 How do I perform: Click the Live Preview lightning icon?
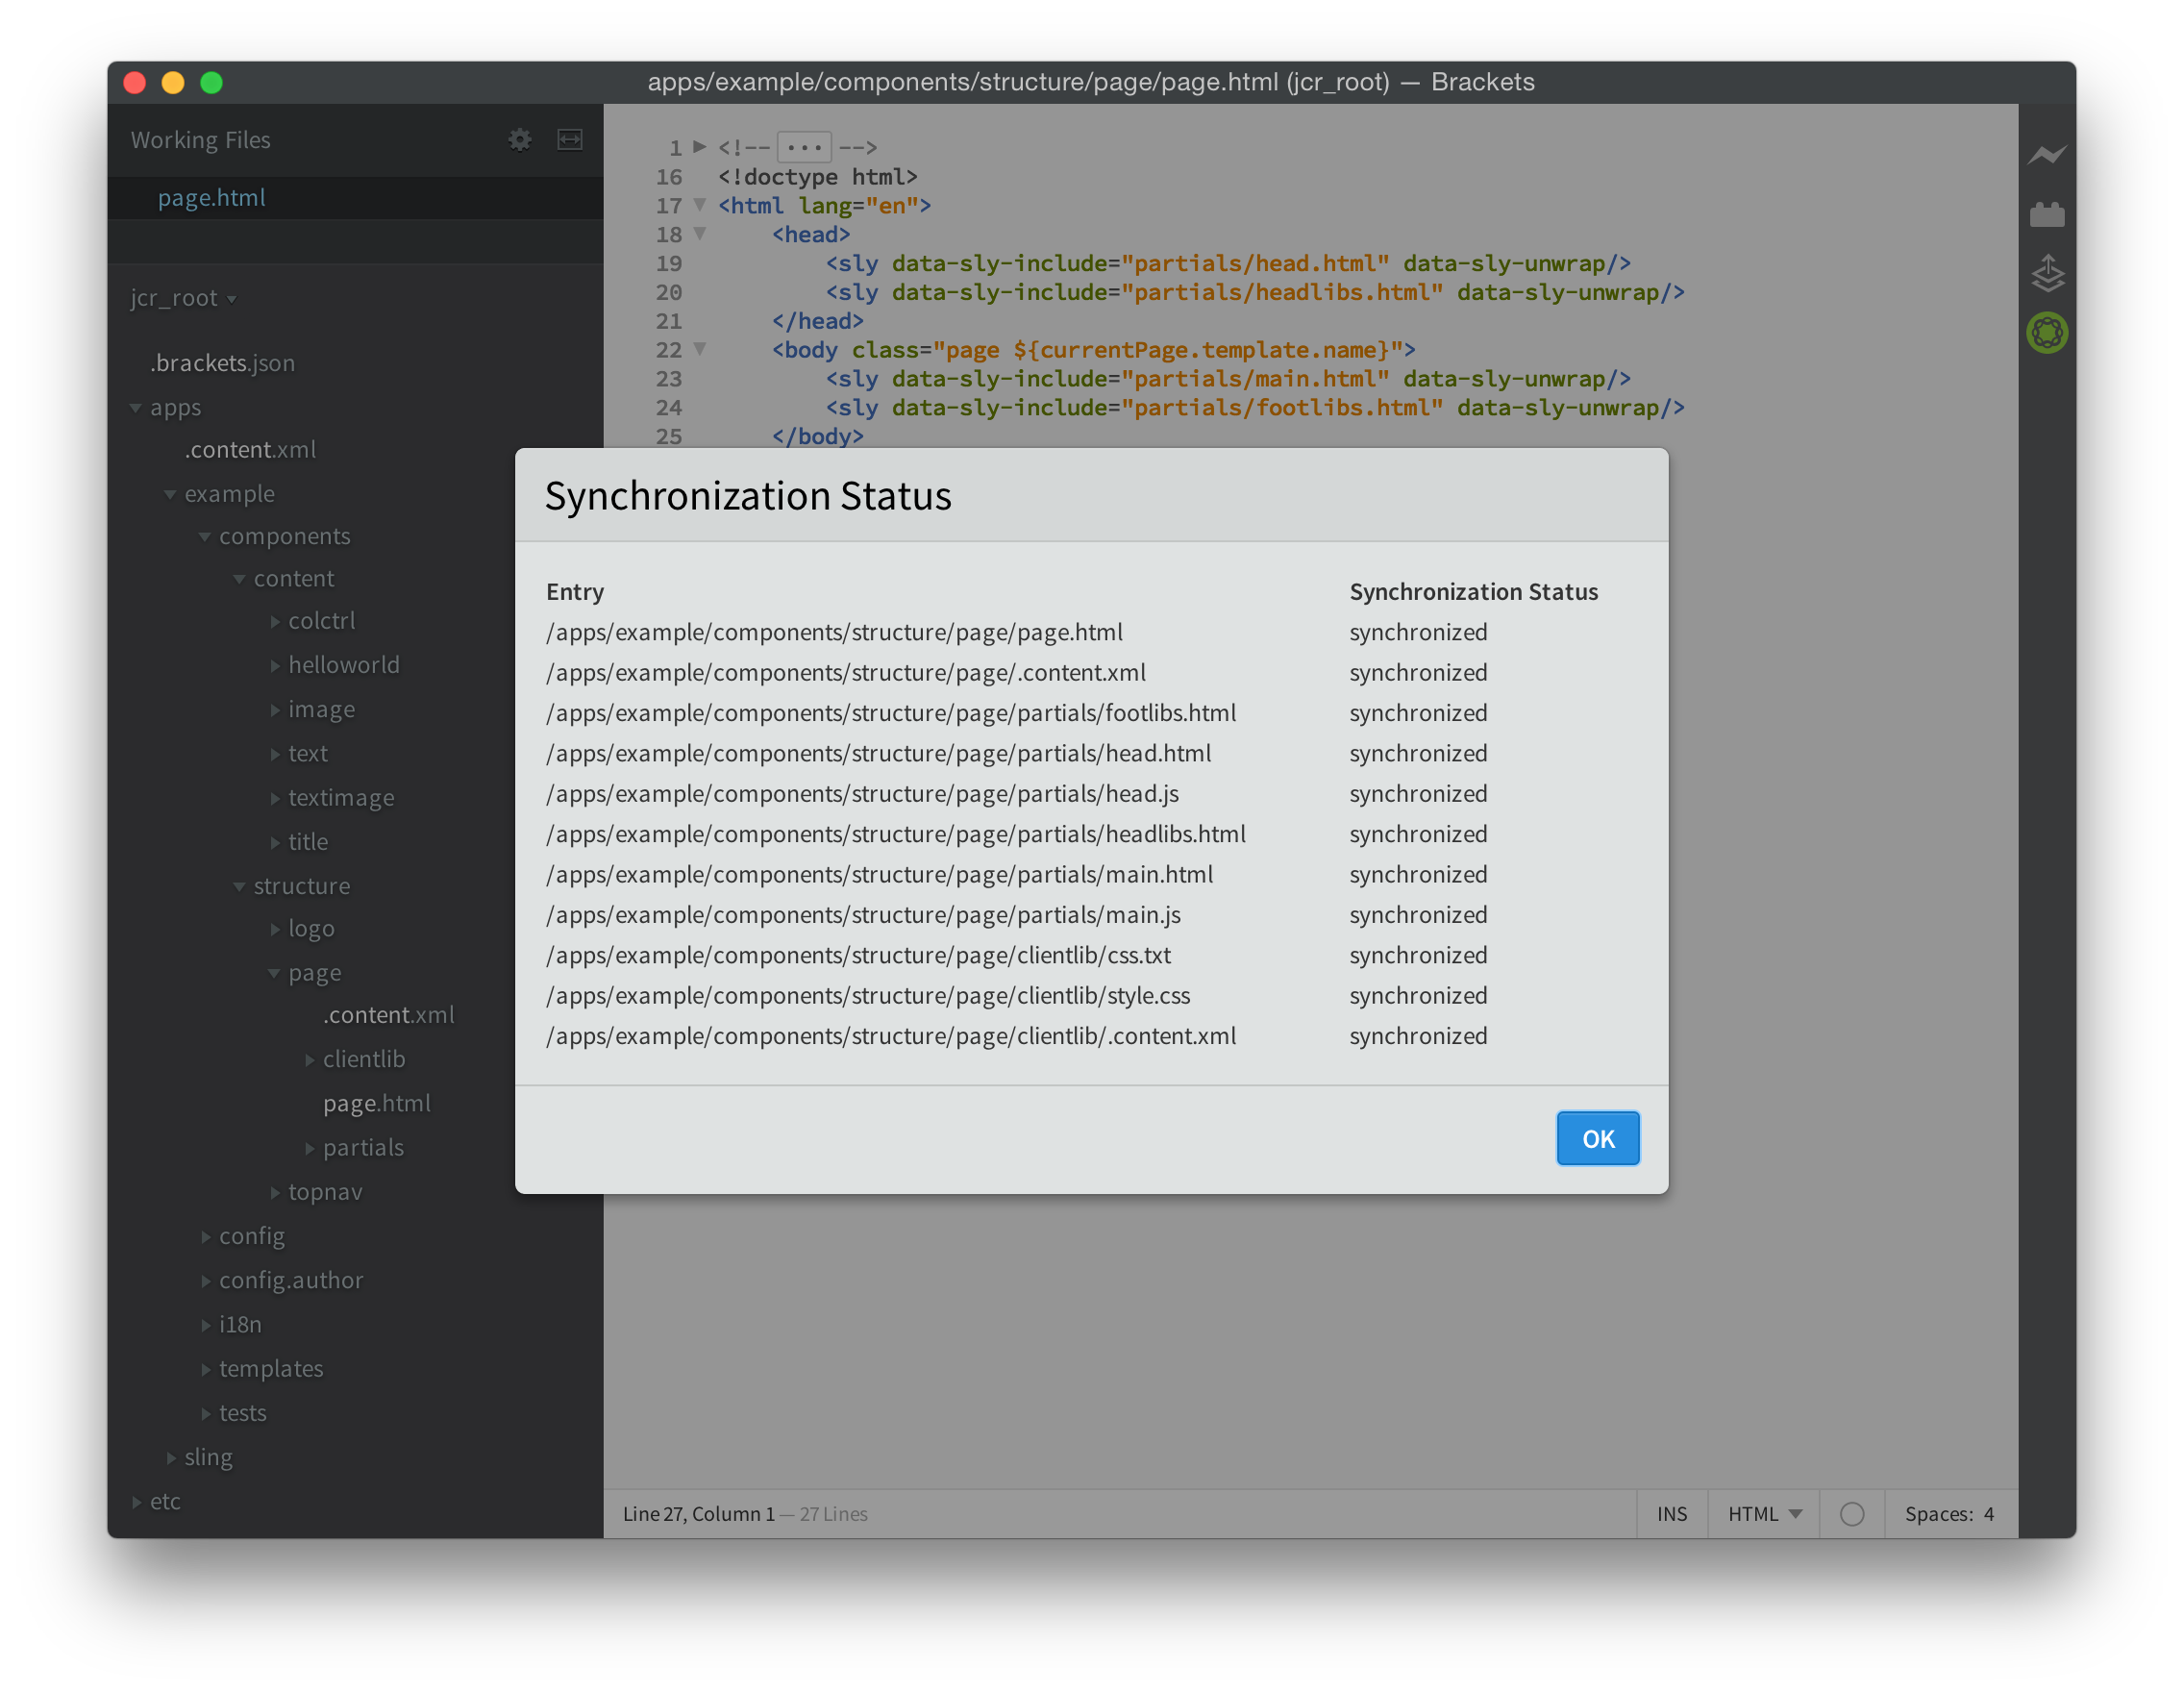click(x=2047, y=155)
